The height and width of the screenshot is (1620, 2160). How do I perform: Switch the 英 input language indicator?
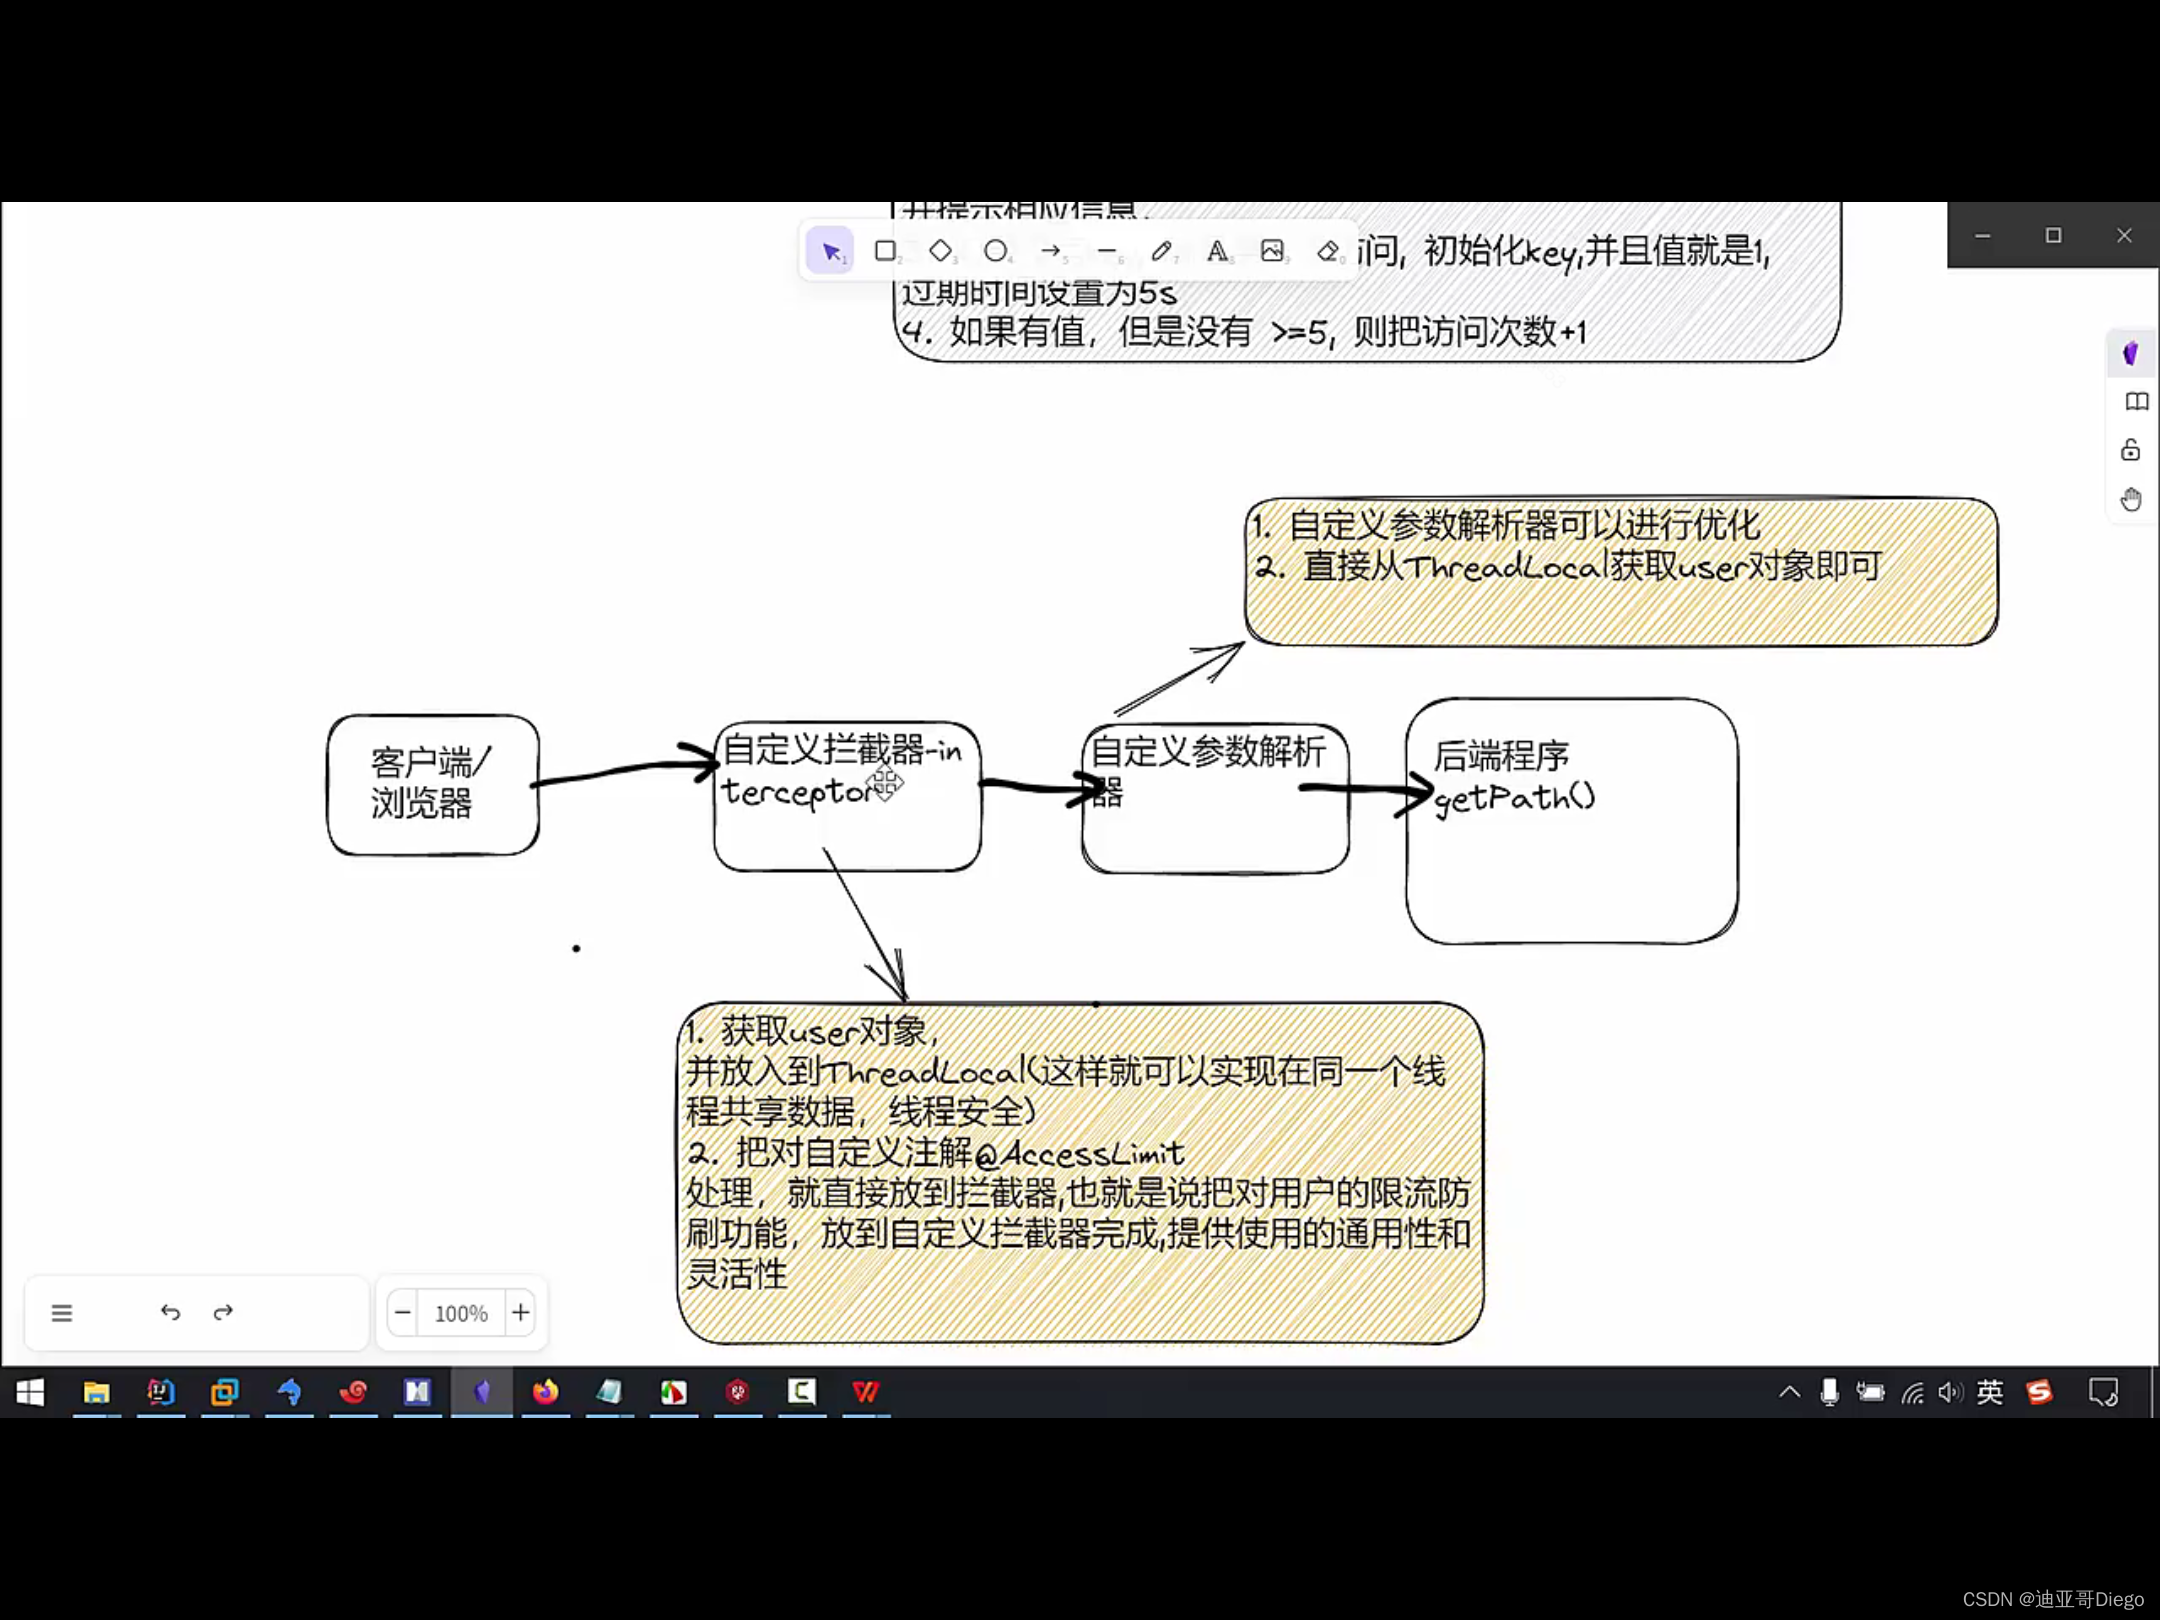[x=1990, y=1392]
